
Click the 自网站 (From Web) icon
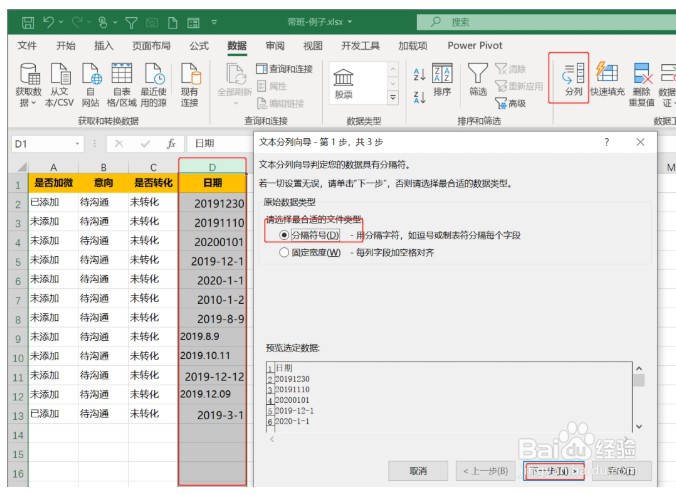[91, 73]
